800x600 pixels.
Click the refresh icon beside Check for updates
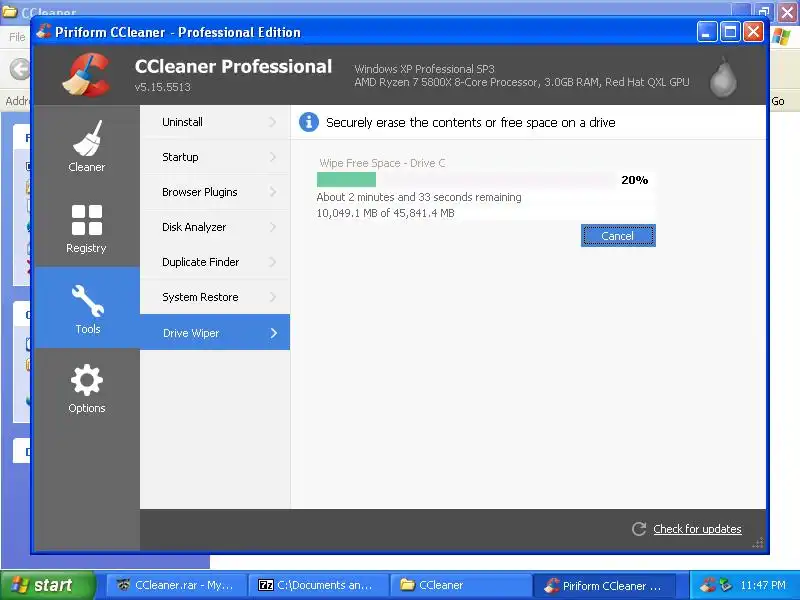click(x=639, y=529)
